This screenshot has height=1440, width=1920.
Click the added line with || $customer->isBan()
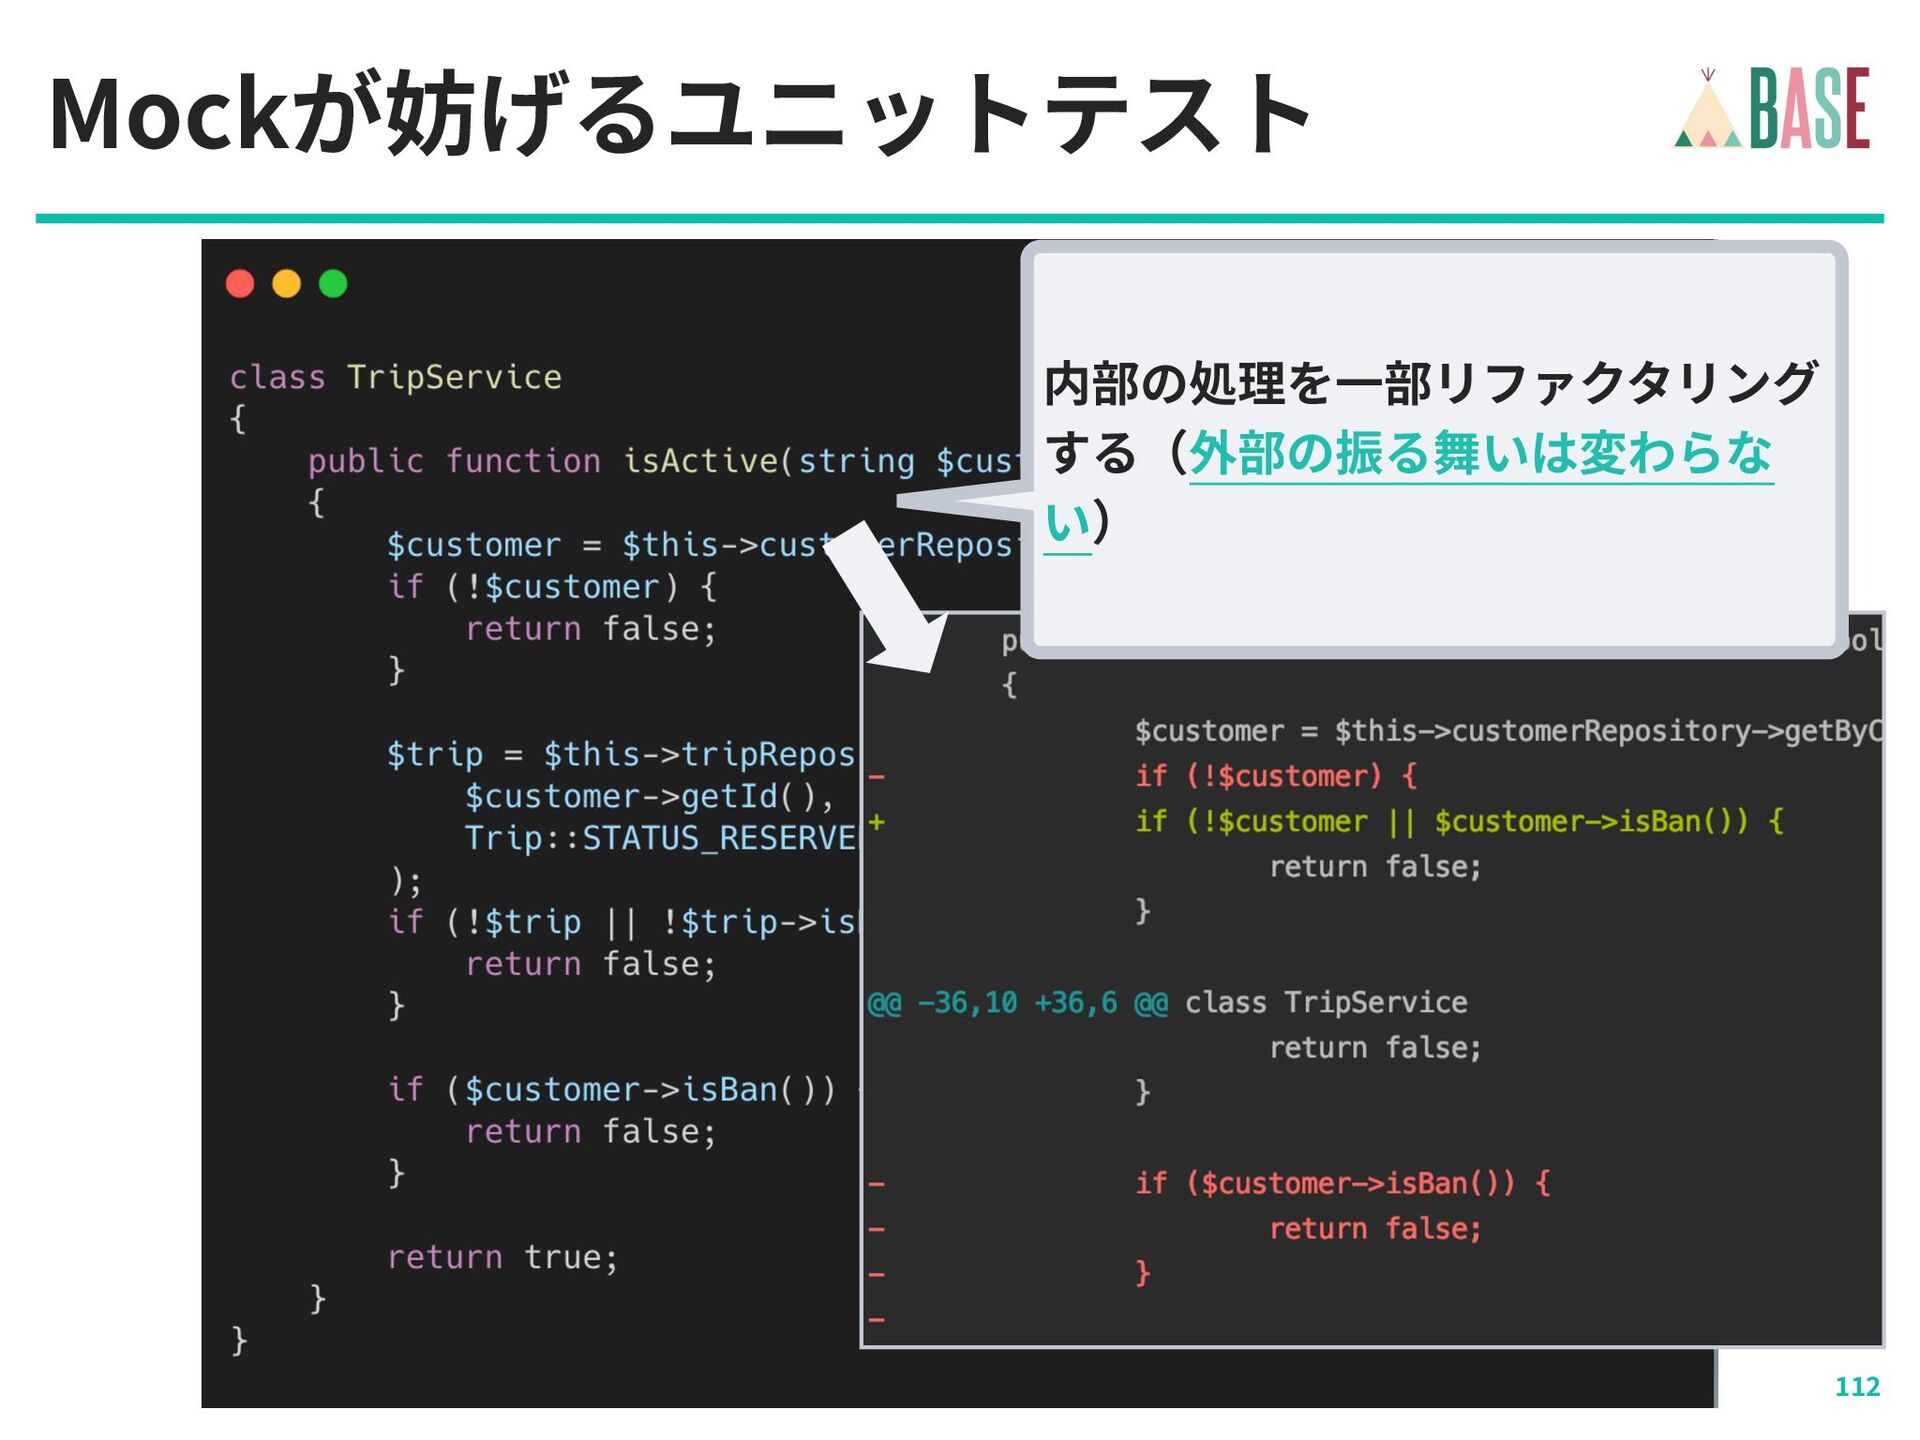(x=1458, y=822)
